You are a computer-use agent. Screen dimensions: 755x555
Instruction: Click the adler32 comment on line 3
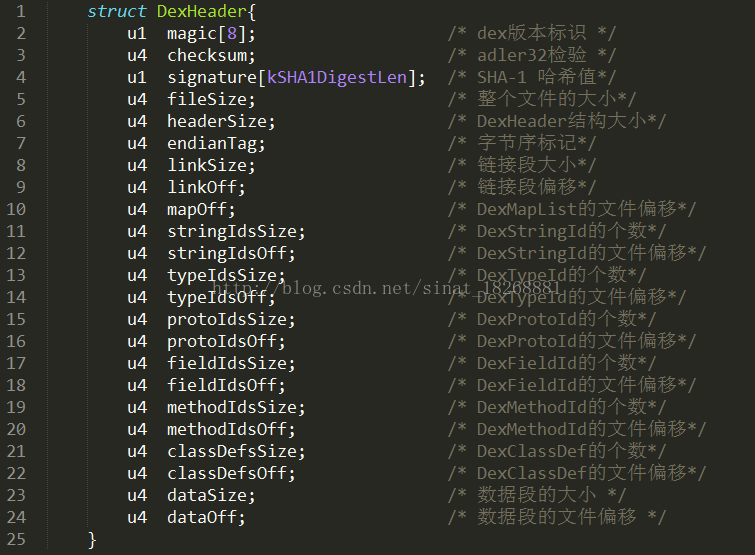pos(532,55)
